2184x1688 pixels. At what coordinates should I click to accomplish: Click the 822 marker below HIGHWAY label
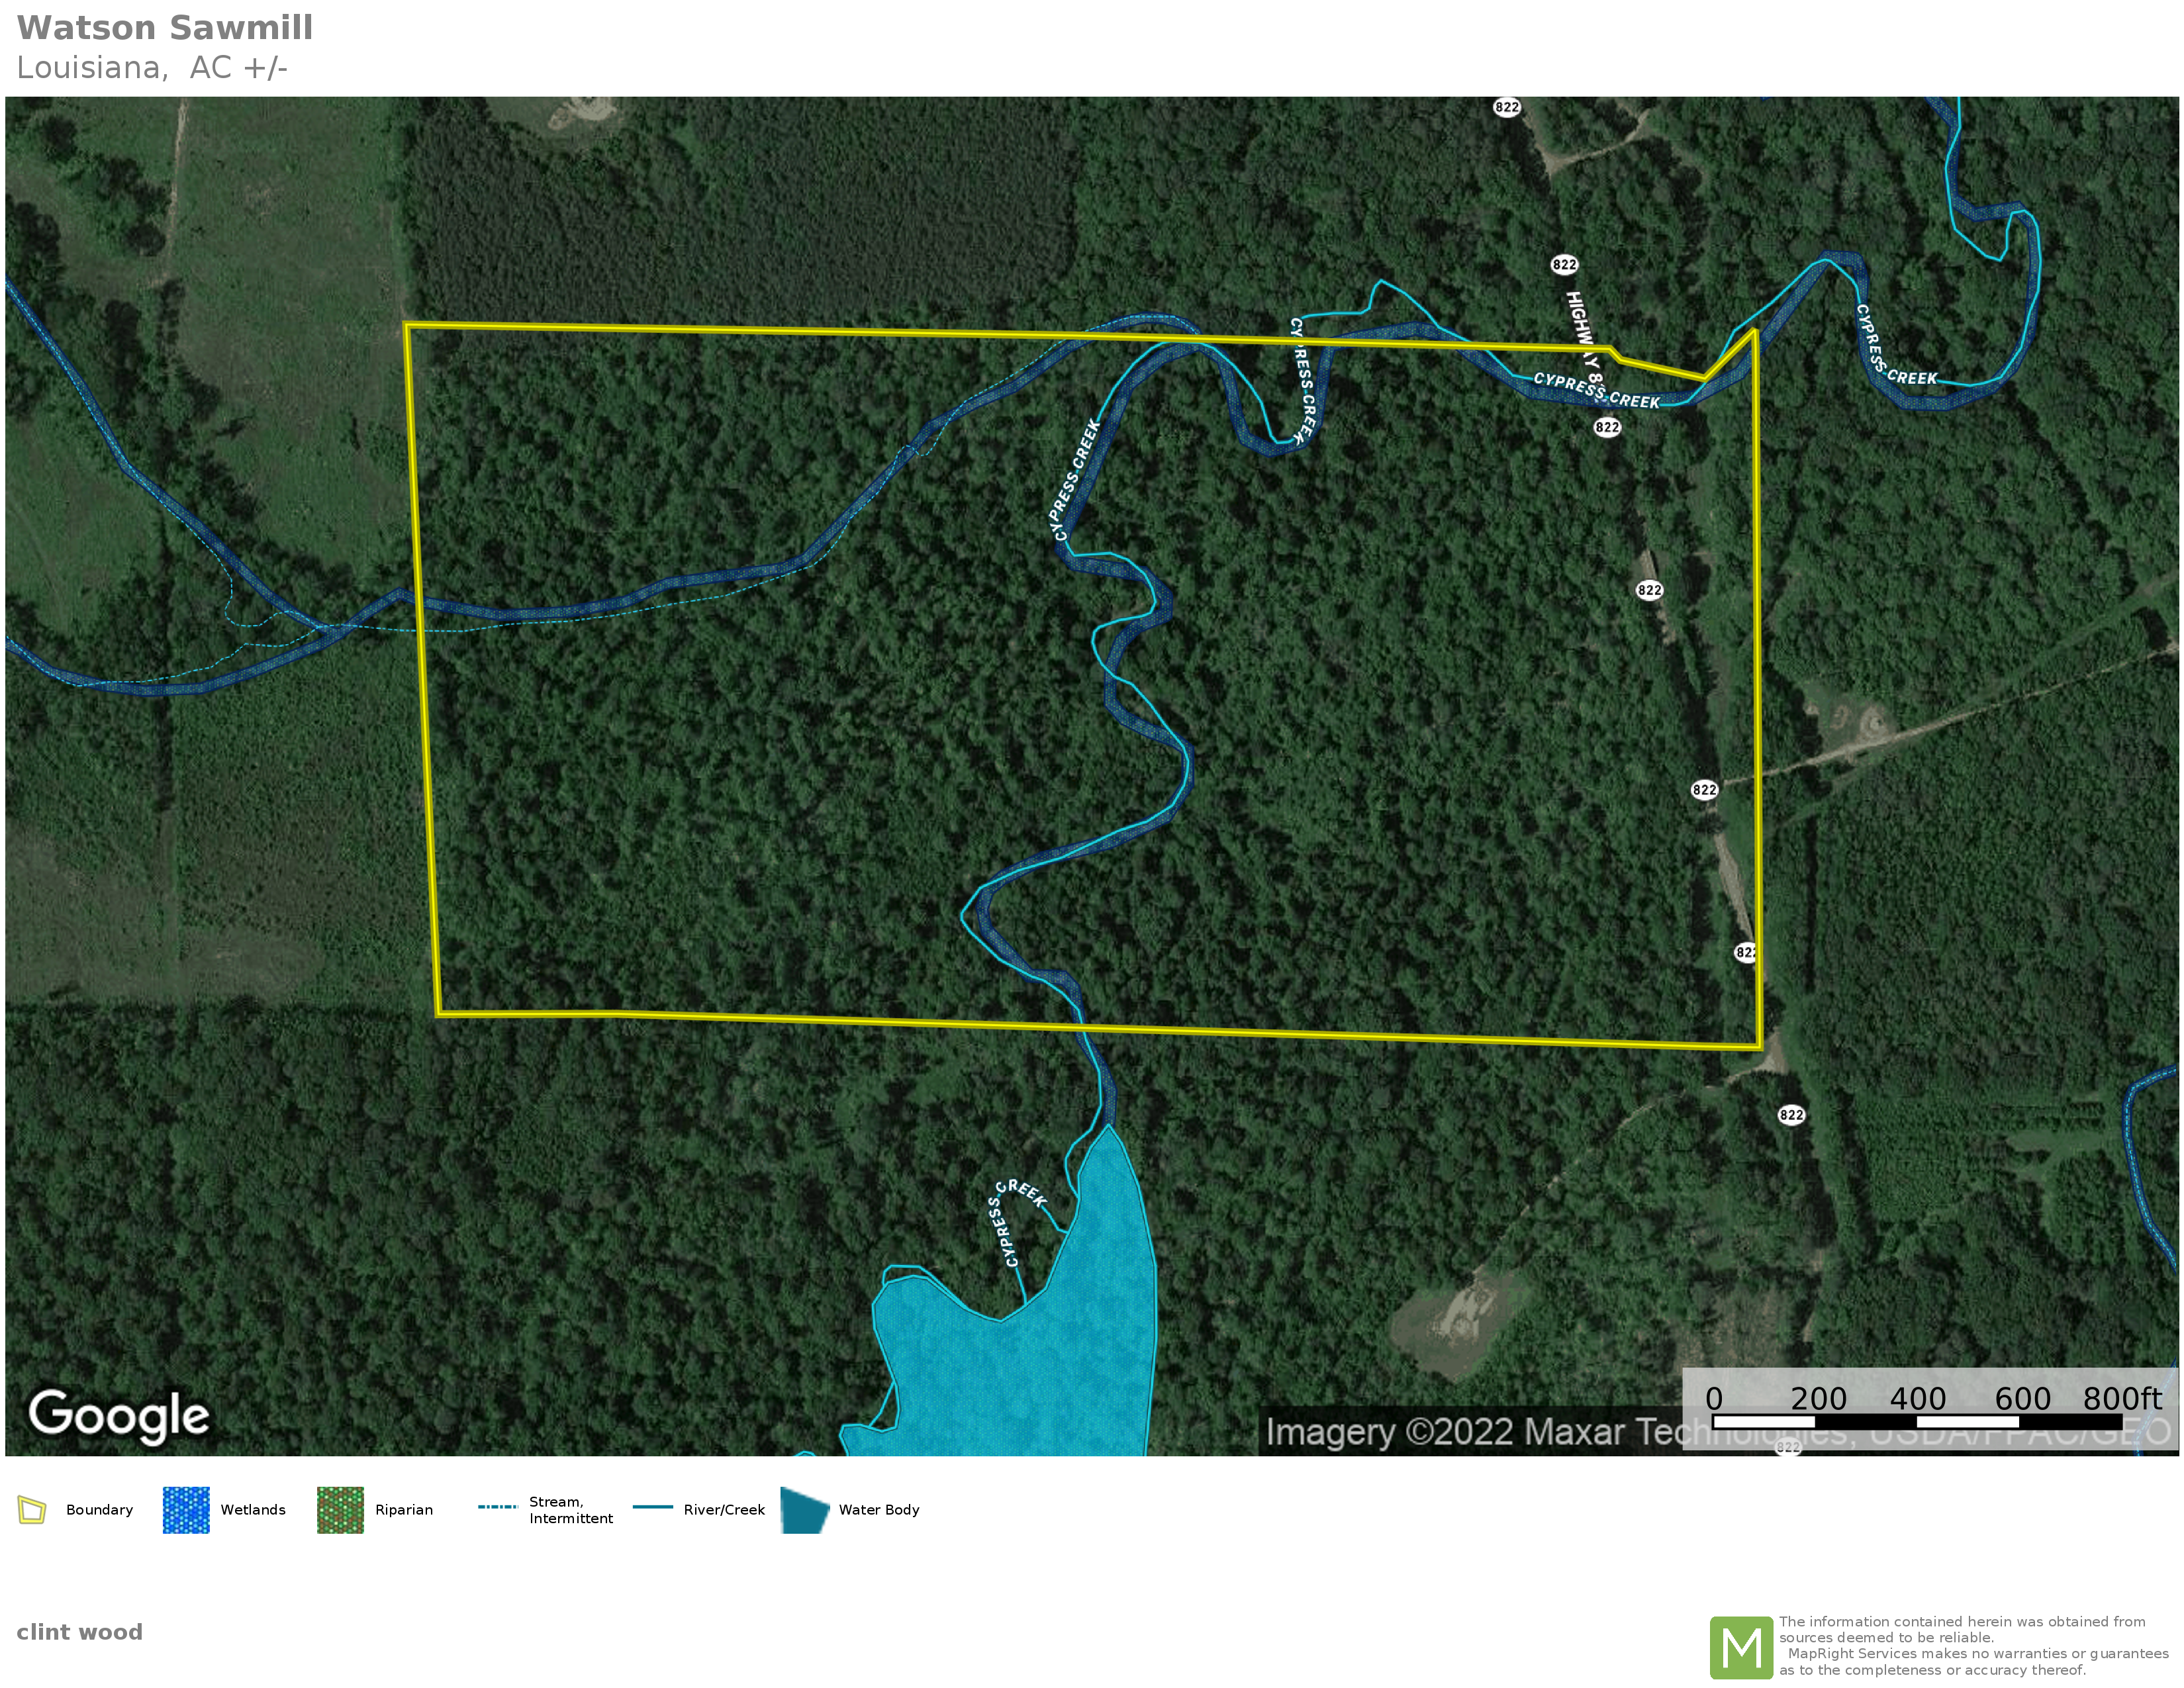1606,427
